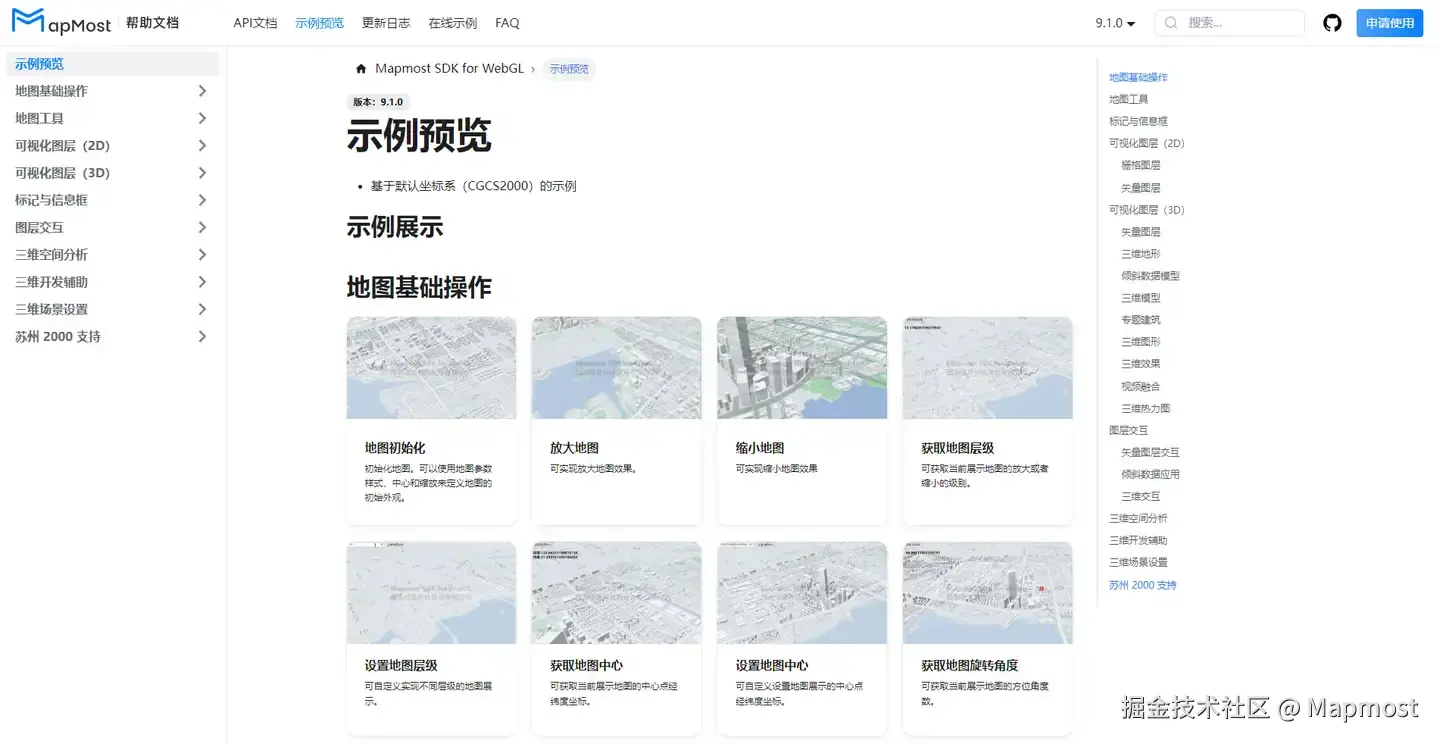Screen dimensions: 1440x744
Task: Select 示例预览 in left sidebar
Action: tap(112, 64)
